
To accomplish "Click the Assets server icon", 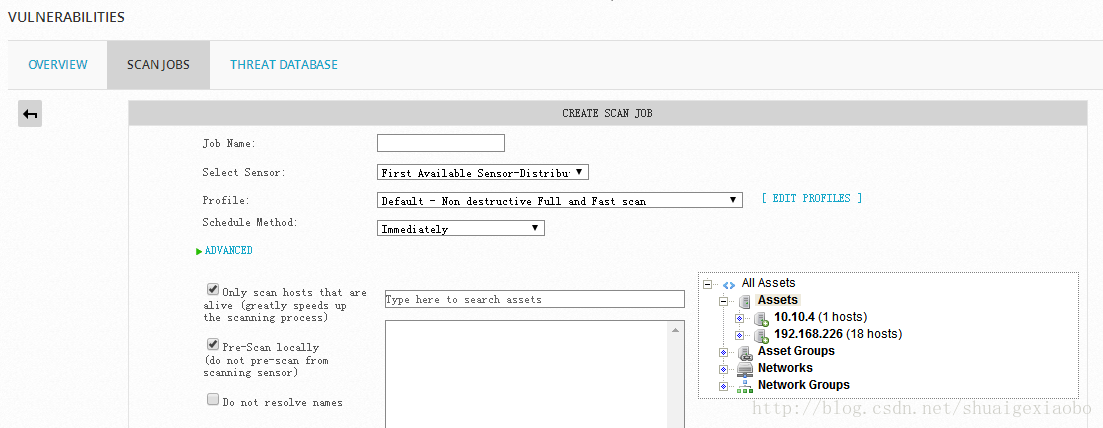I will pyautogui.click(x=744, y=301).
